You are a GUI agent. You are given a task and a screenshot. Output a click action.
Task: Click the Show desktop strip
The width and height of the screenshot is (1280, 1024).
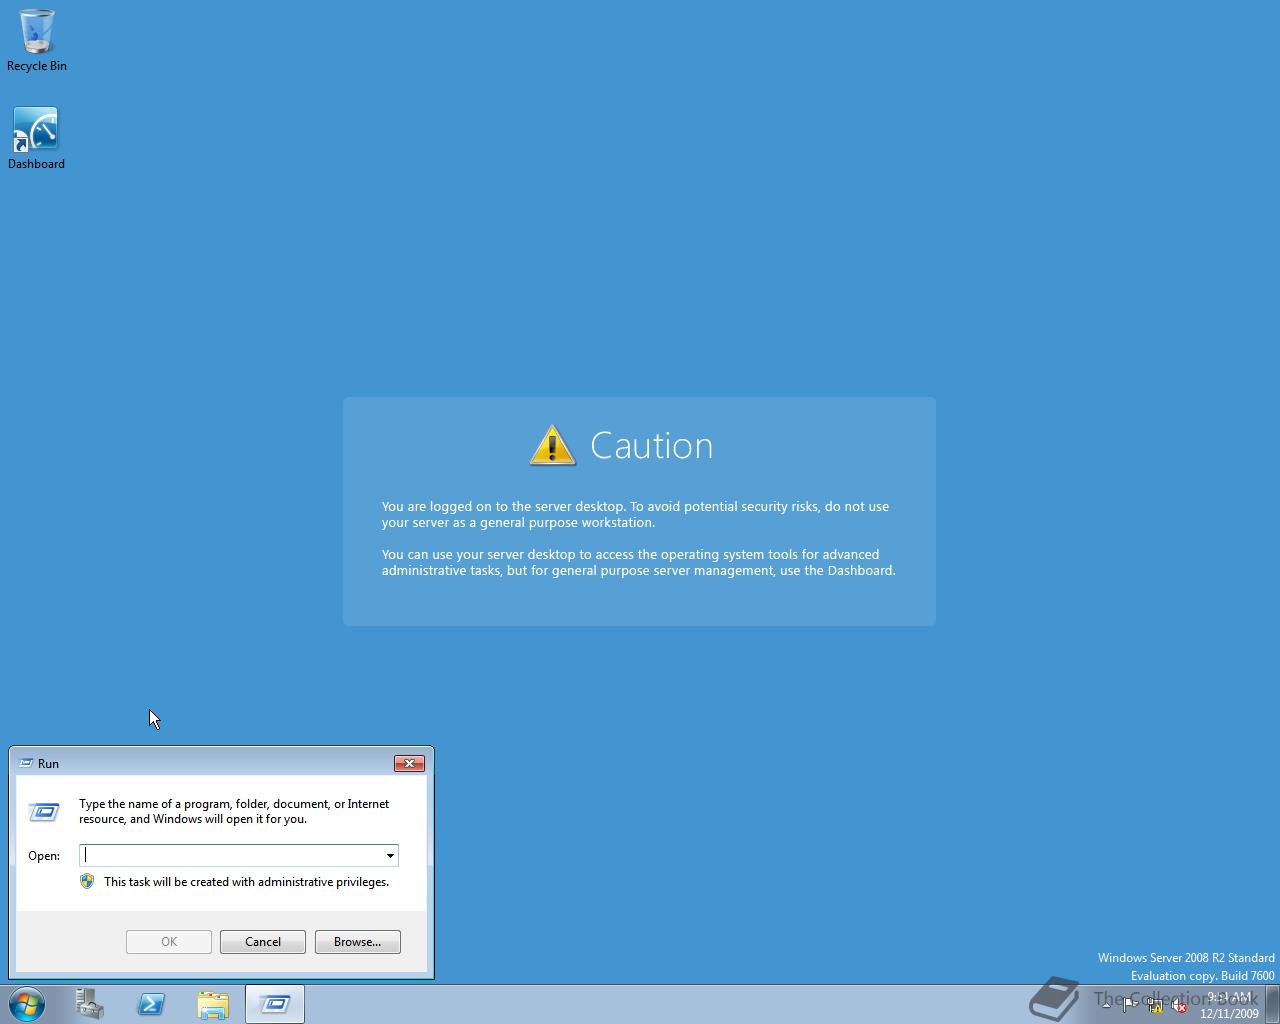tap(1273, 1004)
